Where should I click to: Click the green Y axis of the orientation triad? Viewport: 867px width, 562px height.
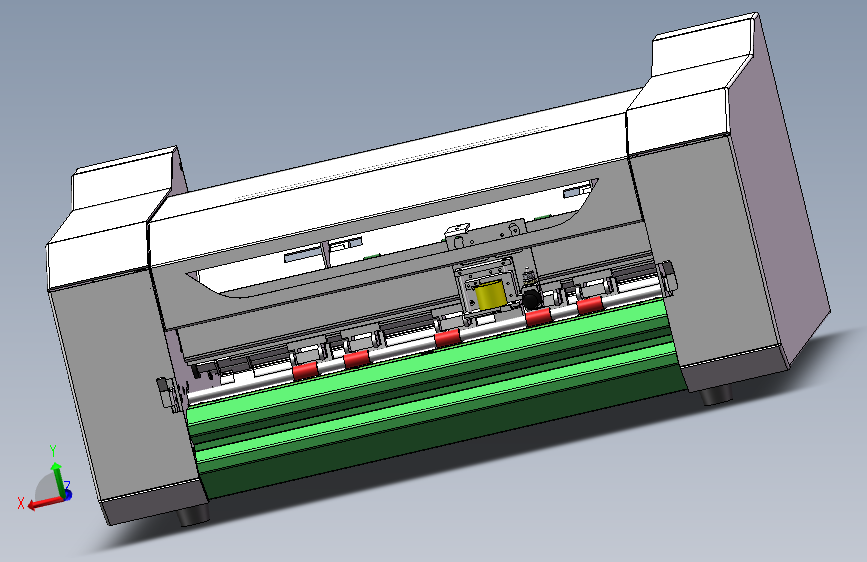tap(57, 479)
